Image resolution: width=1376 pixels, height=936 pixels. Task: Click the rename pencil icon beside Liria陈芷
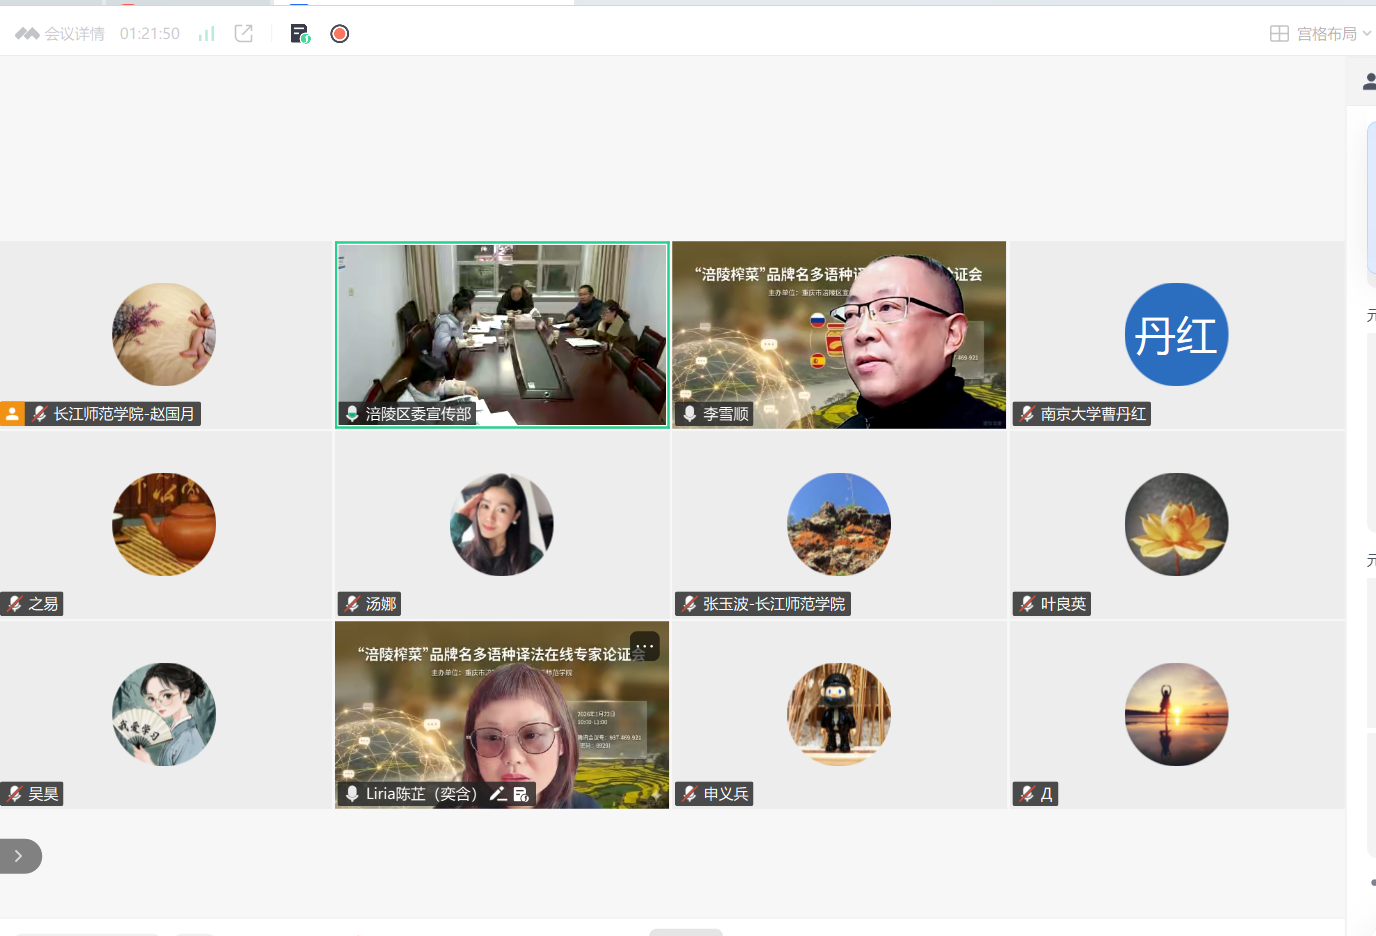497,794
